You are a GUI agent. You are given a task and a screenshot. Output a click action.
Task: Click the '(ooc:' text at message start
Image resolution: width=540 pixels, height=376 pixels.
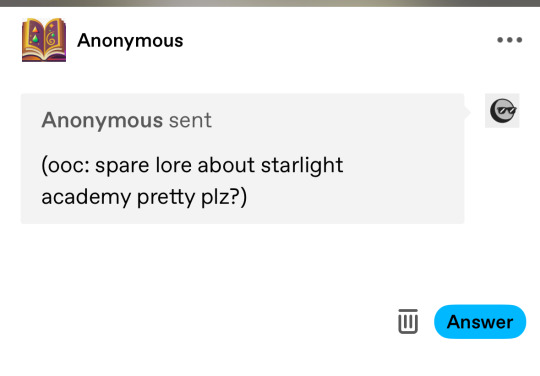(65, 165)
